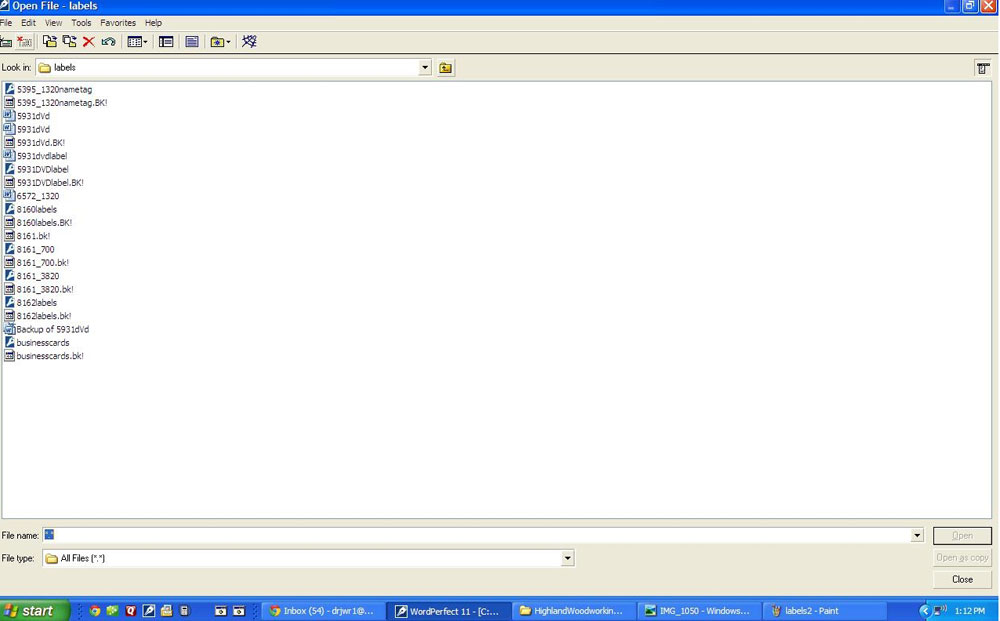Toggle the folder tree view panel

point(166,42)
